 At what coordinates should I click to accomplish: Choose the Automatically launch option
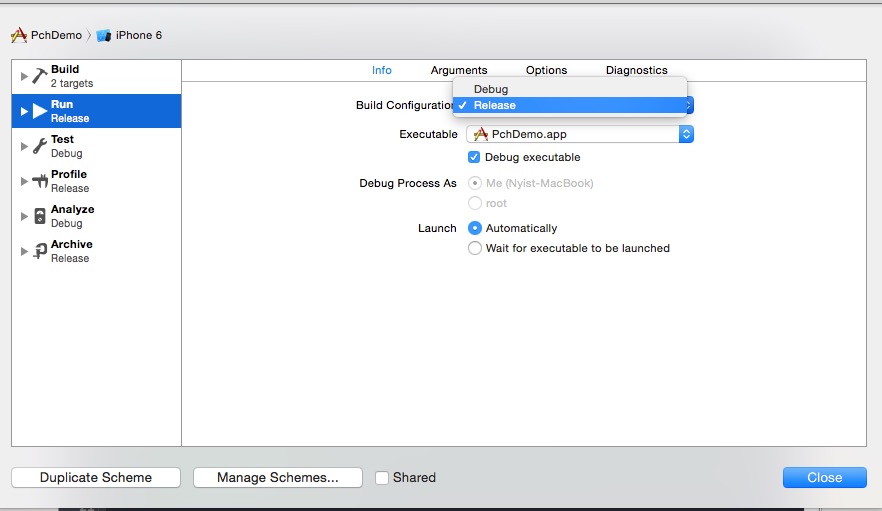click(475, 228)
